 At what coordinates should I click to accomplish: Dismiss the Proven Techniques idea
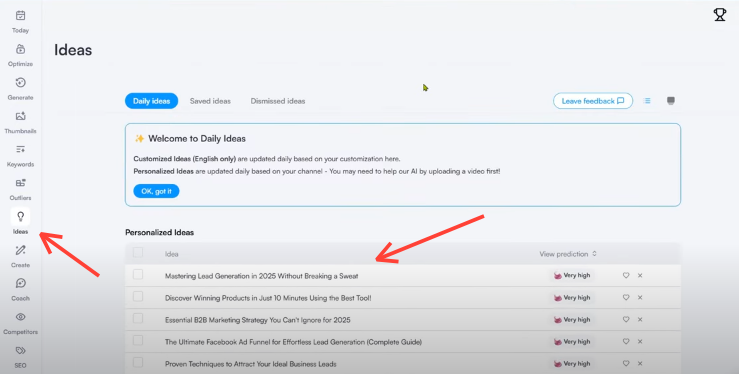click(640, 364)
